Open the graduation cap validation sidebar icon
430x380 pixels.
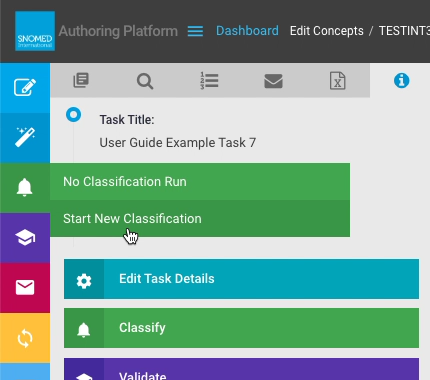(x=25, y=238)
